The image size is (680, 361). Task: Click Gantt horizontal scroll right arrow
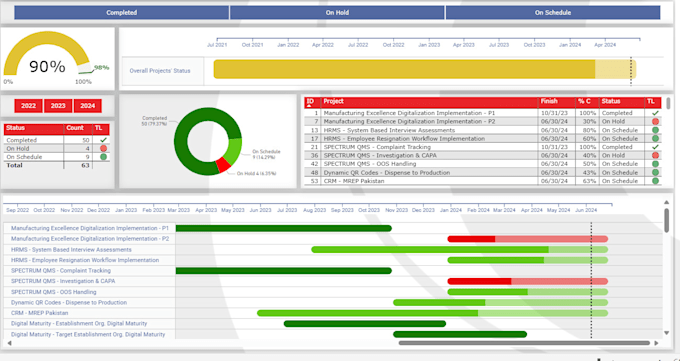657,343
